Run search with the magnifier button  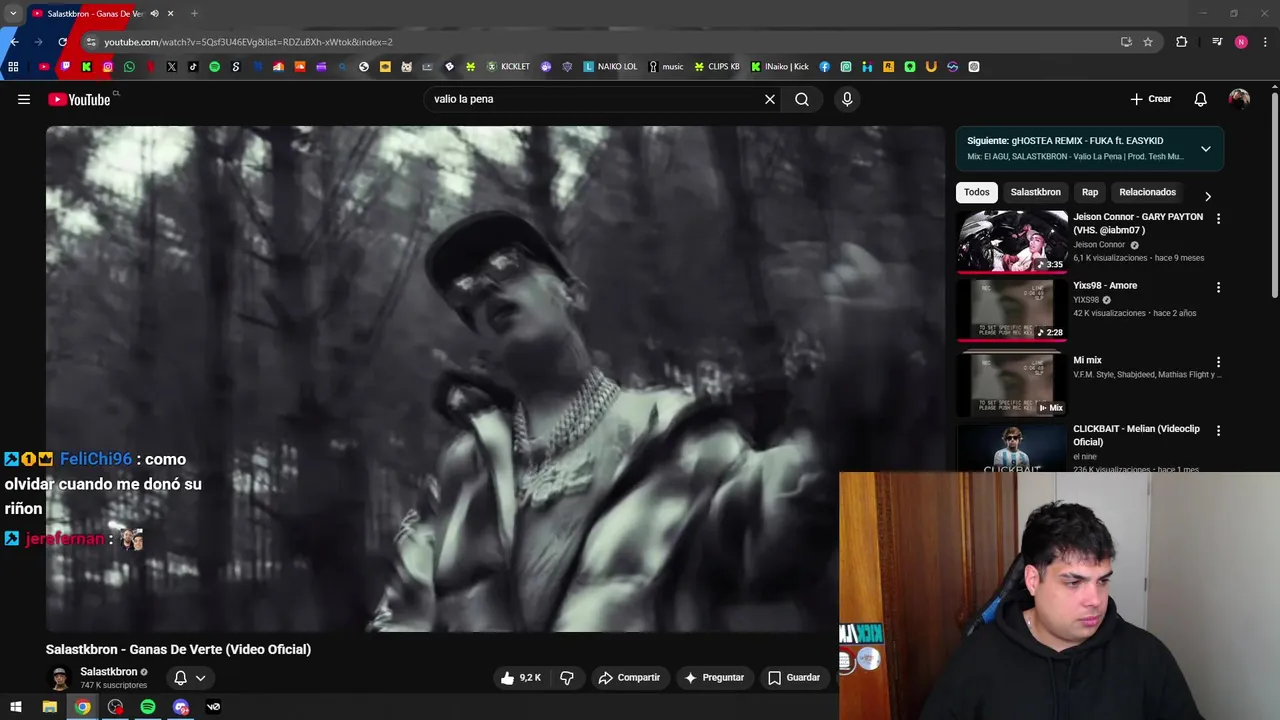(802, 99)
